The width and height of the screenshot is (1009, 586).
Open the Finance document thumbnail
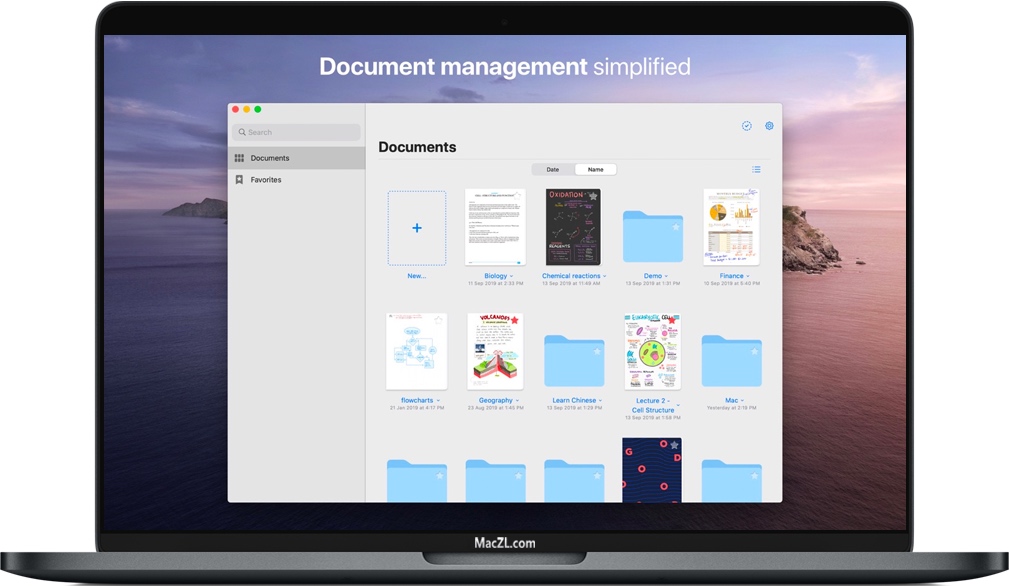(732, 227)
